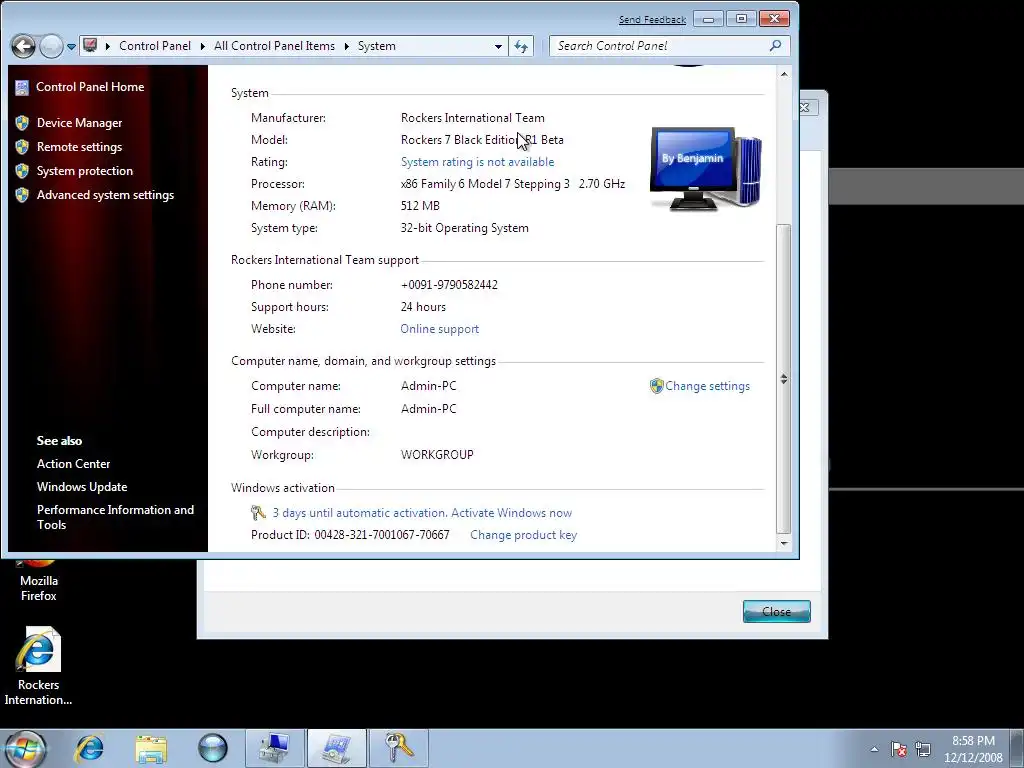Select Control Panel breadcrumb
Image resolution: width=1024 pixels, height=768 pixels.
[155, 46]
